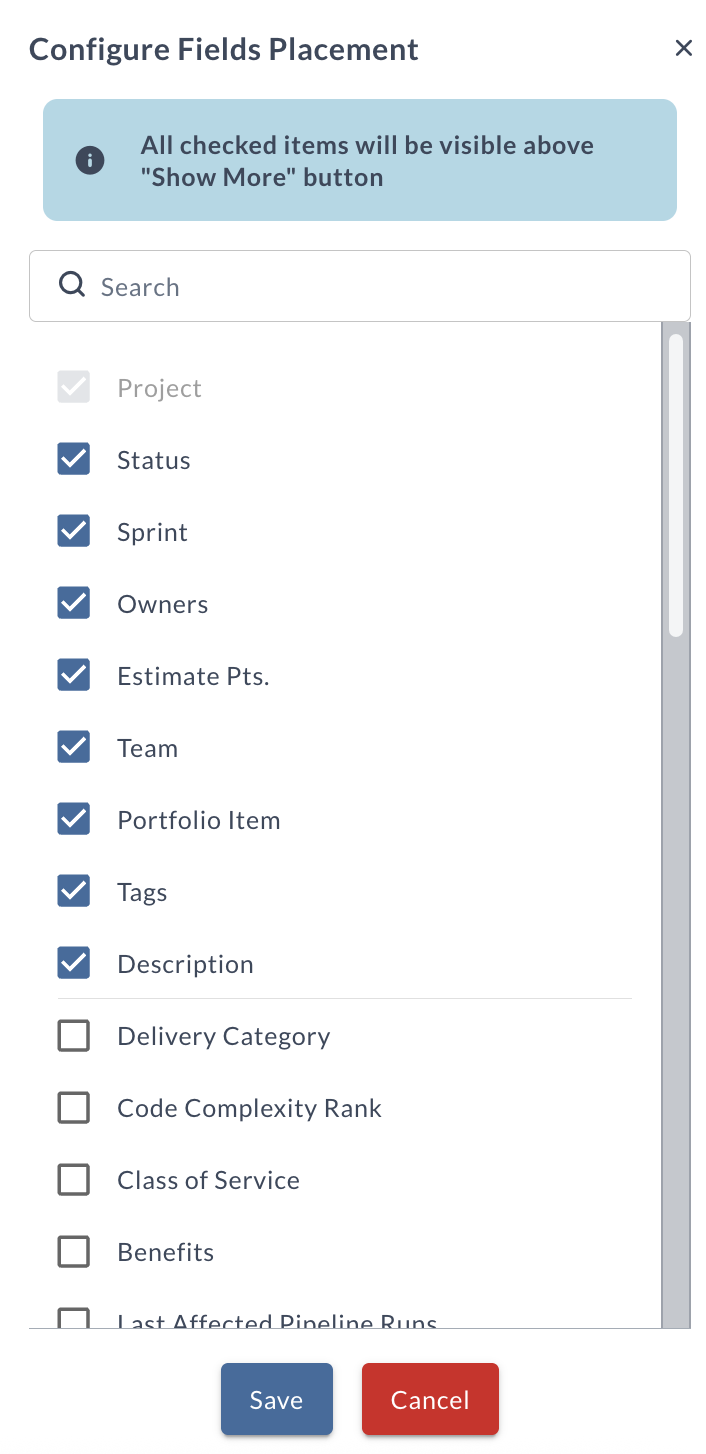Viewport: 706px width, 1454px height.
Task: Uncheck the Sprint field
Action: [x=73, y=531]
